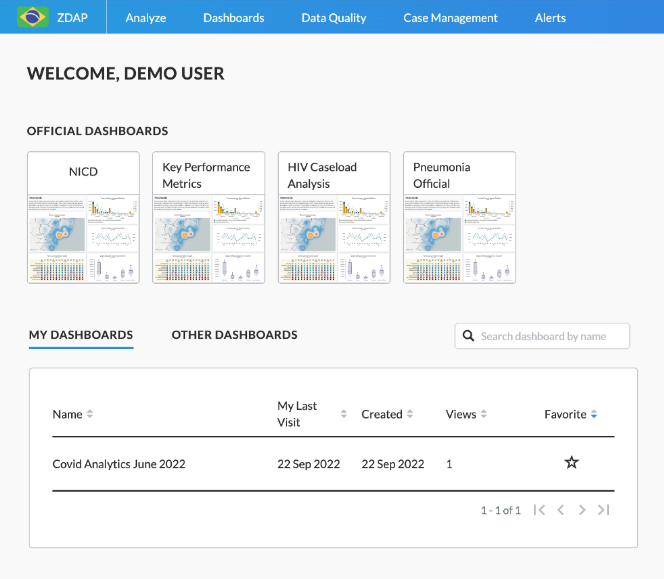Open the Data Quality menu
The height and width of the screenshot is (579, 664).
click(333, 17)
